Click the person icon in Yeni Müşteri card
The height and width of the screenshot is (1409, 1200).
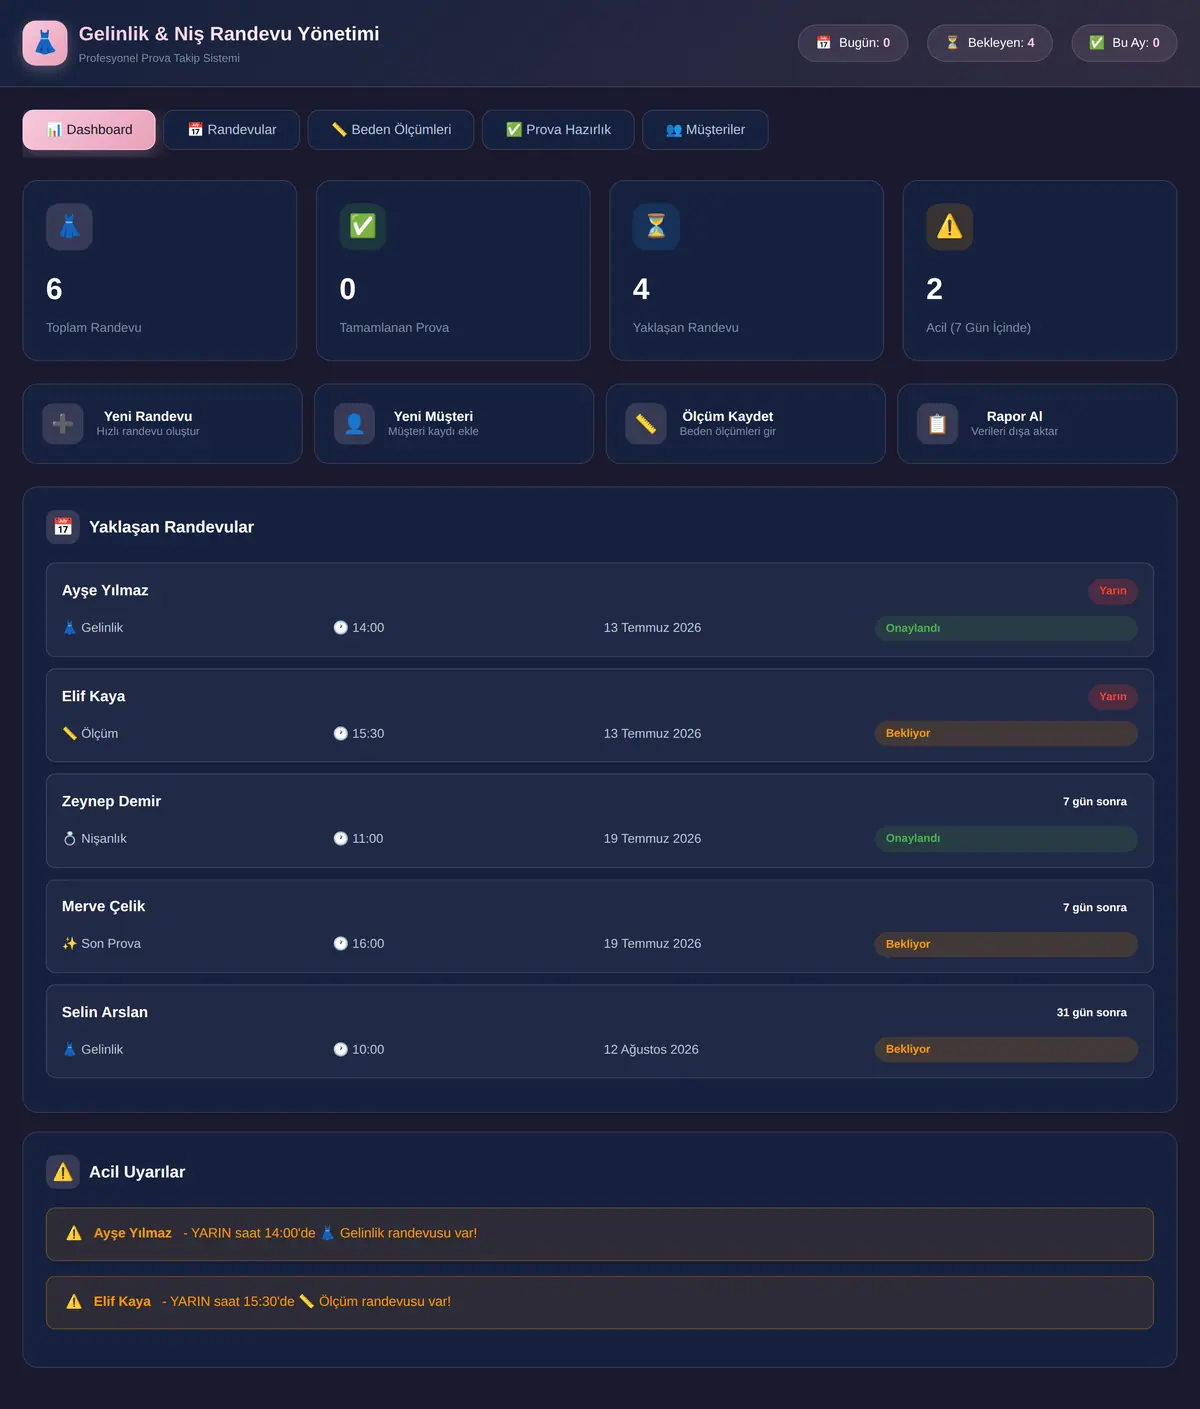[x=354, y=424]
